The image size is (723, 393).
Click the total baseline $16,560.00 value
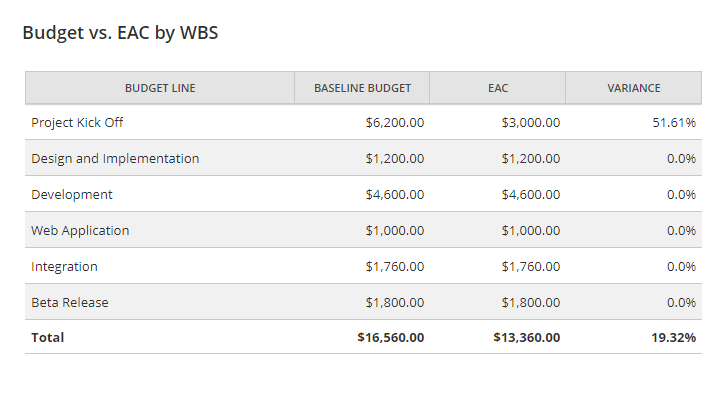coord(391,338)
